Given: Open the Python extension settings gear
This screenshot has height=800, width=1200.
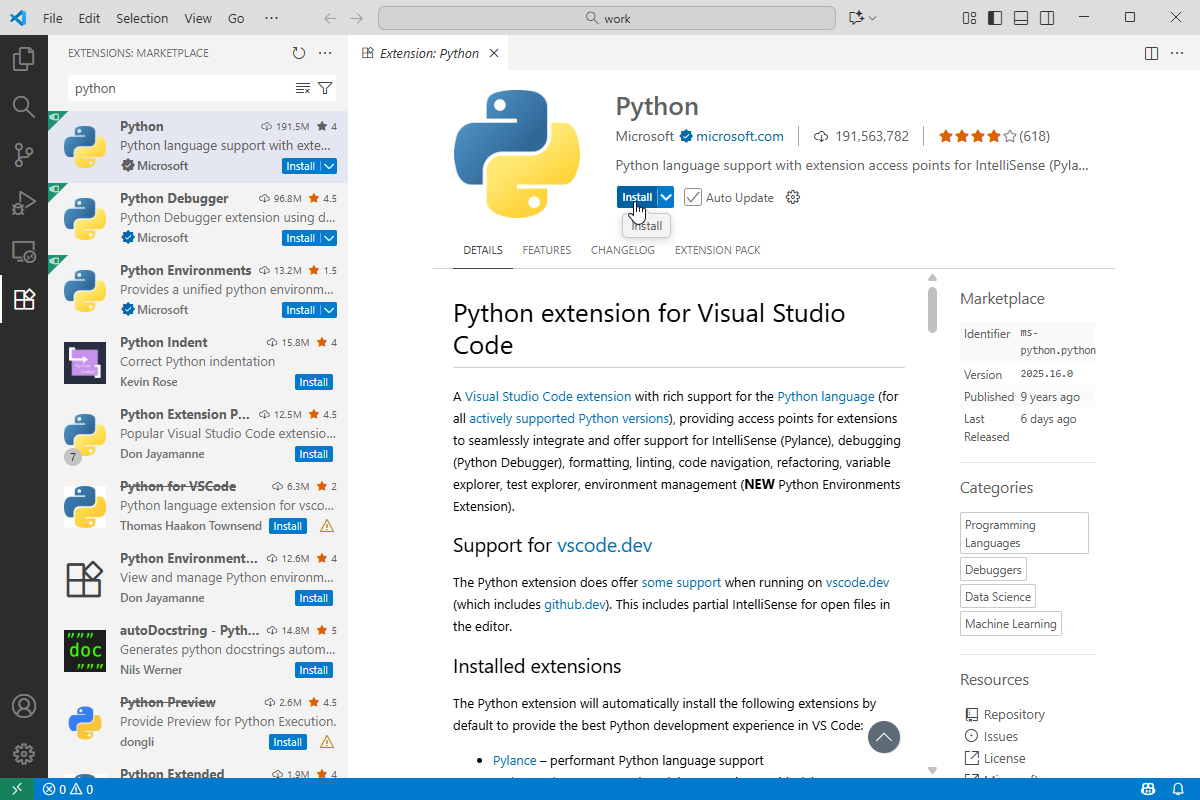Looking at the screenshot, I should [x=793, y=197].
